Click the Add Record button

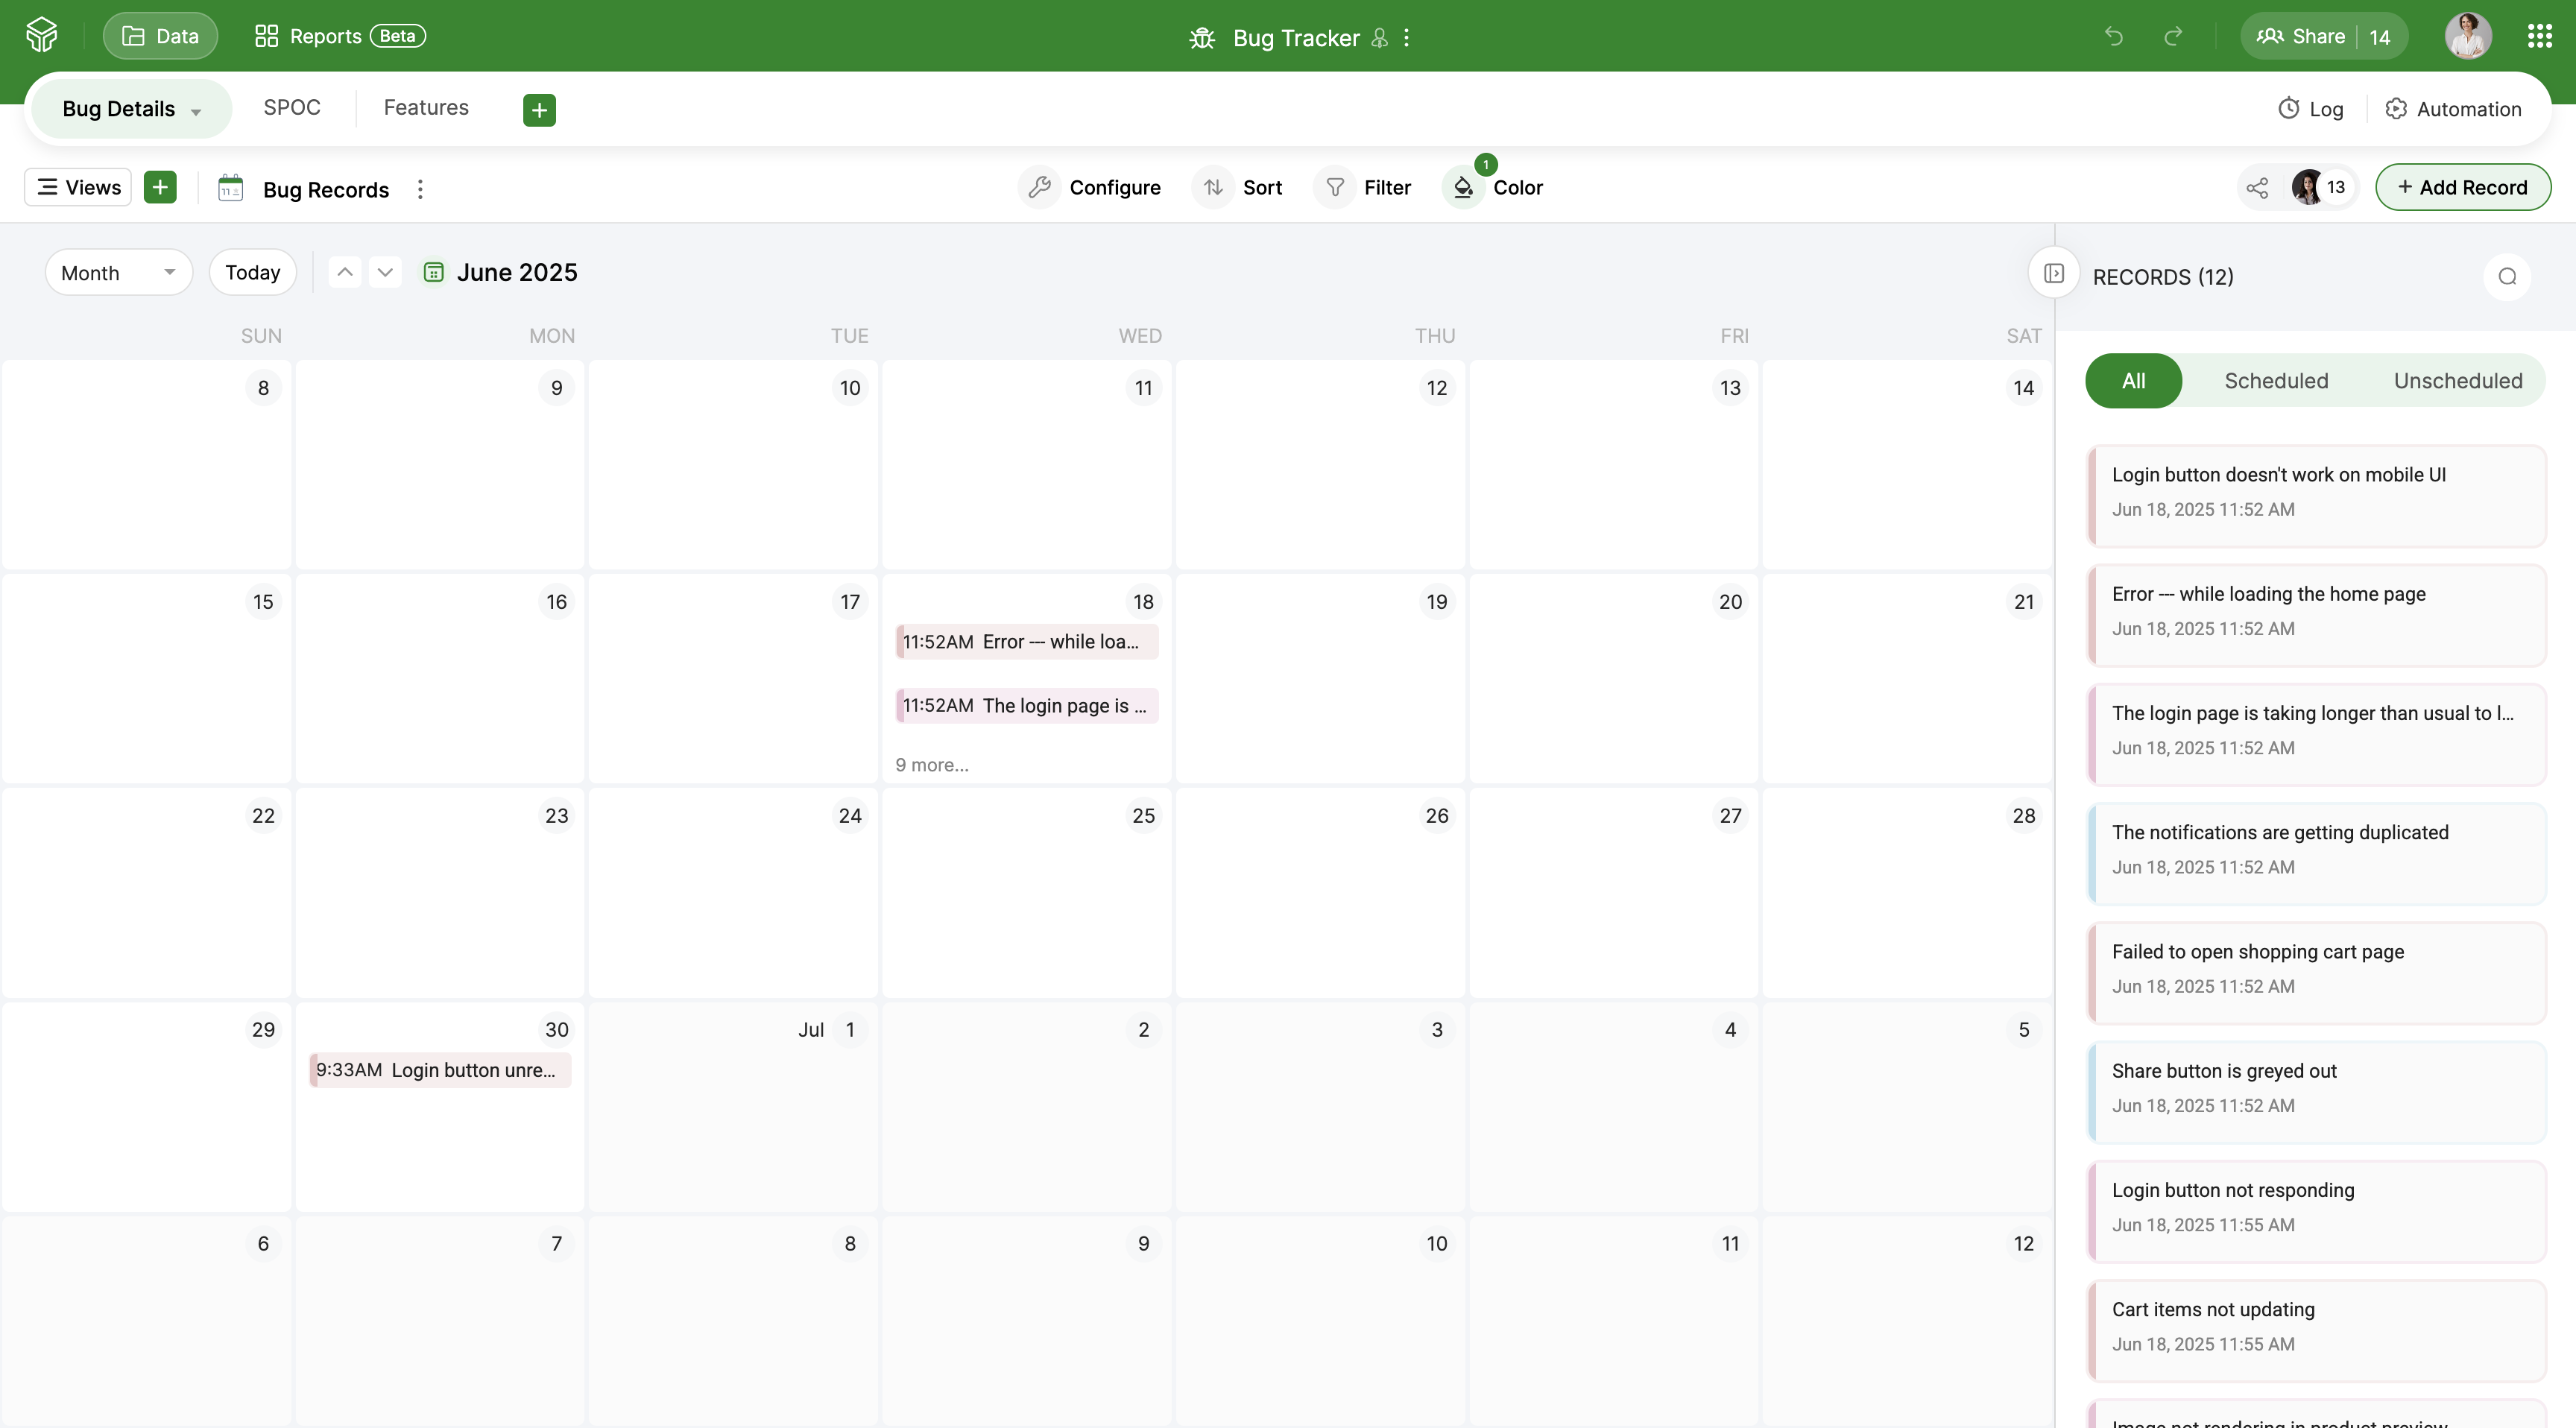(2463, 187)
